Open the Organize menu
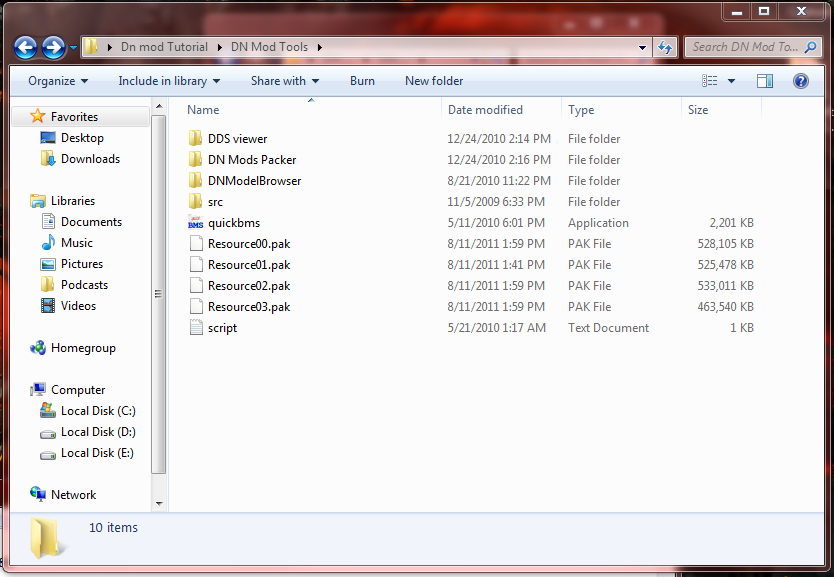 pos(58,81)
